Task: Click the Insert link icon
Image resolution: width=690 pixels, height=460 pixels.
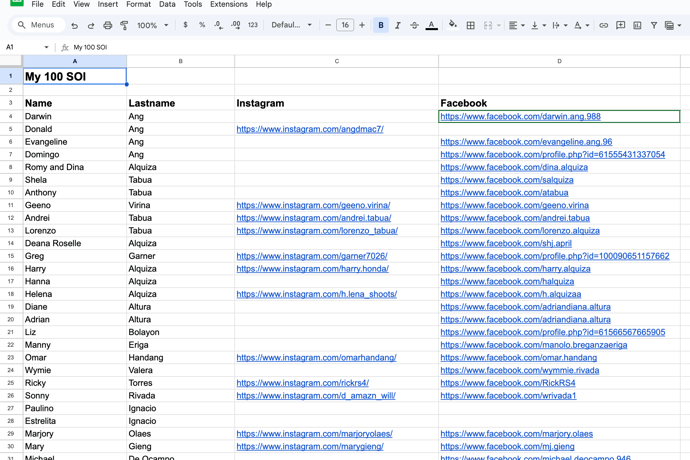Action: point(603,26)
